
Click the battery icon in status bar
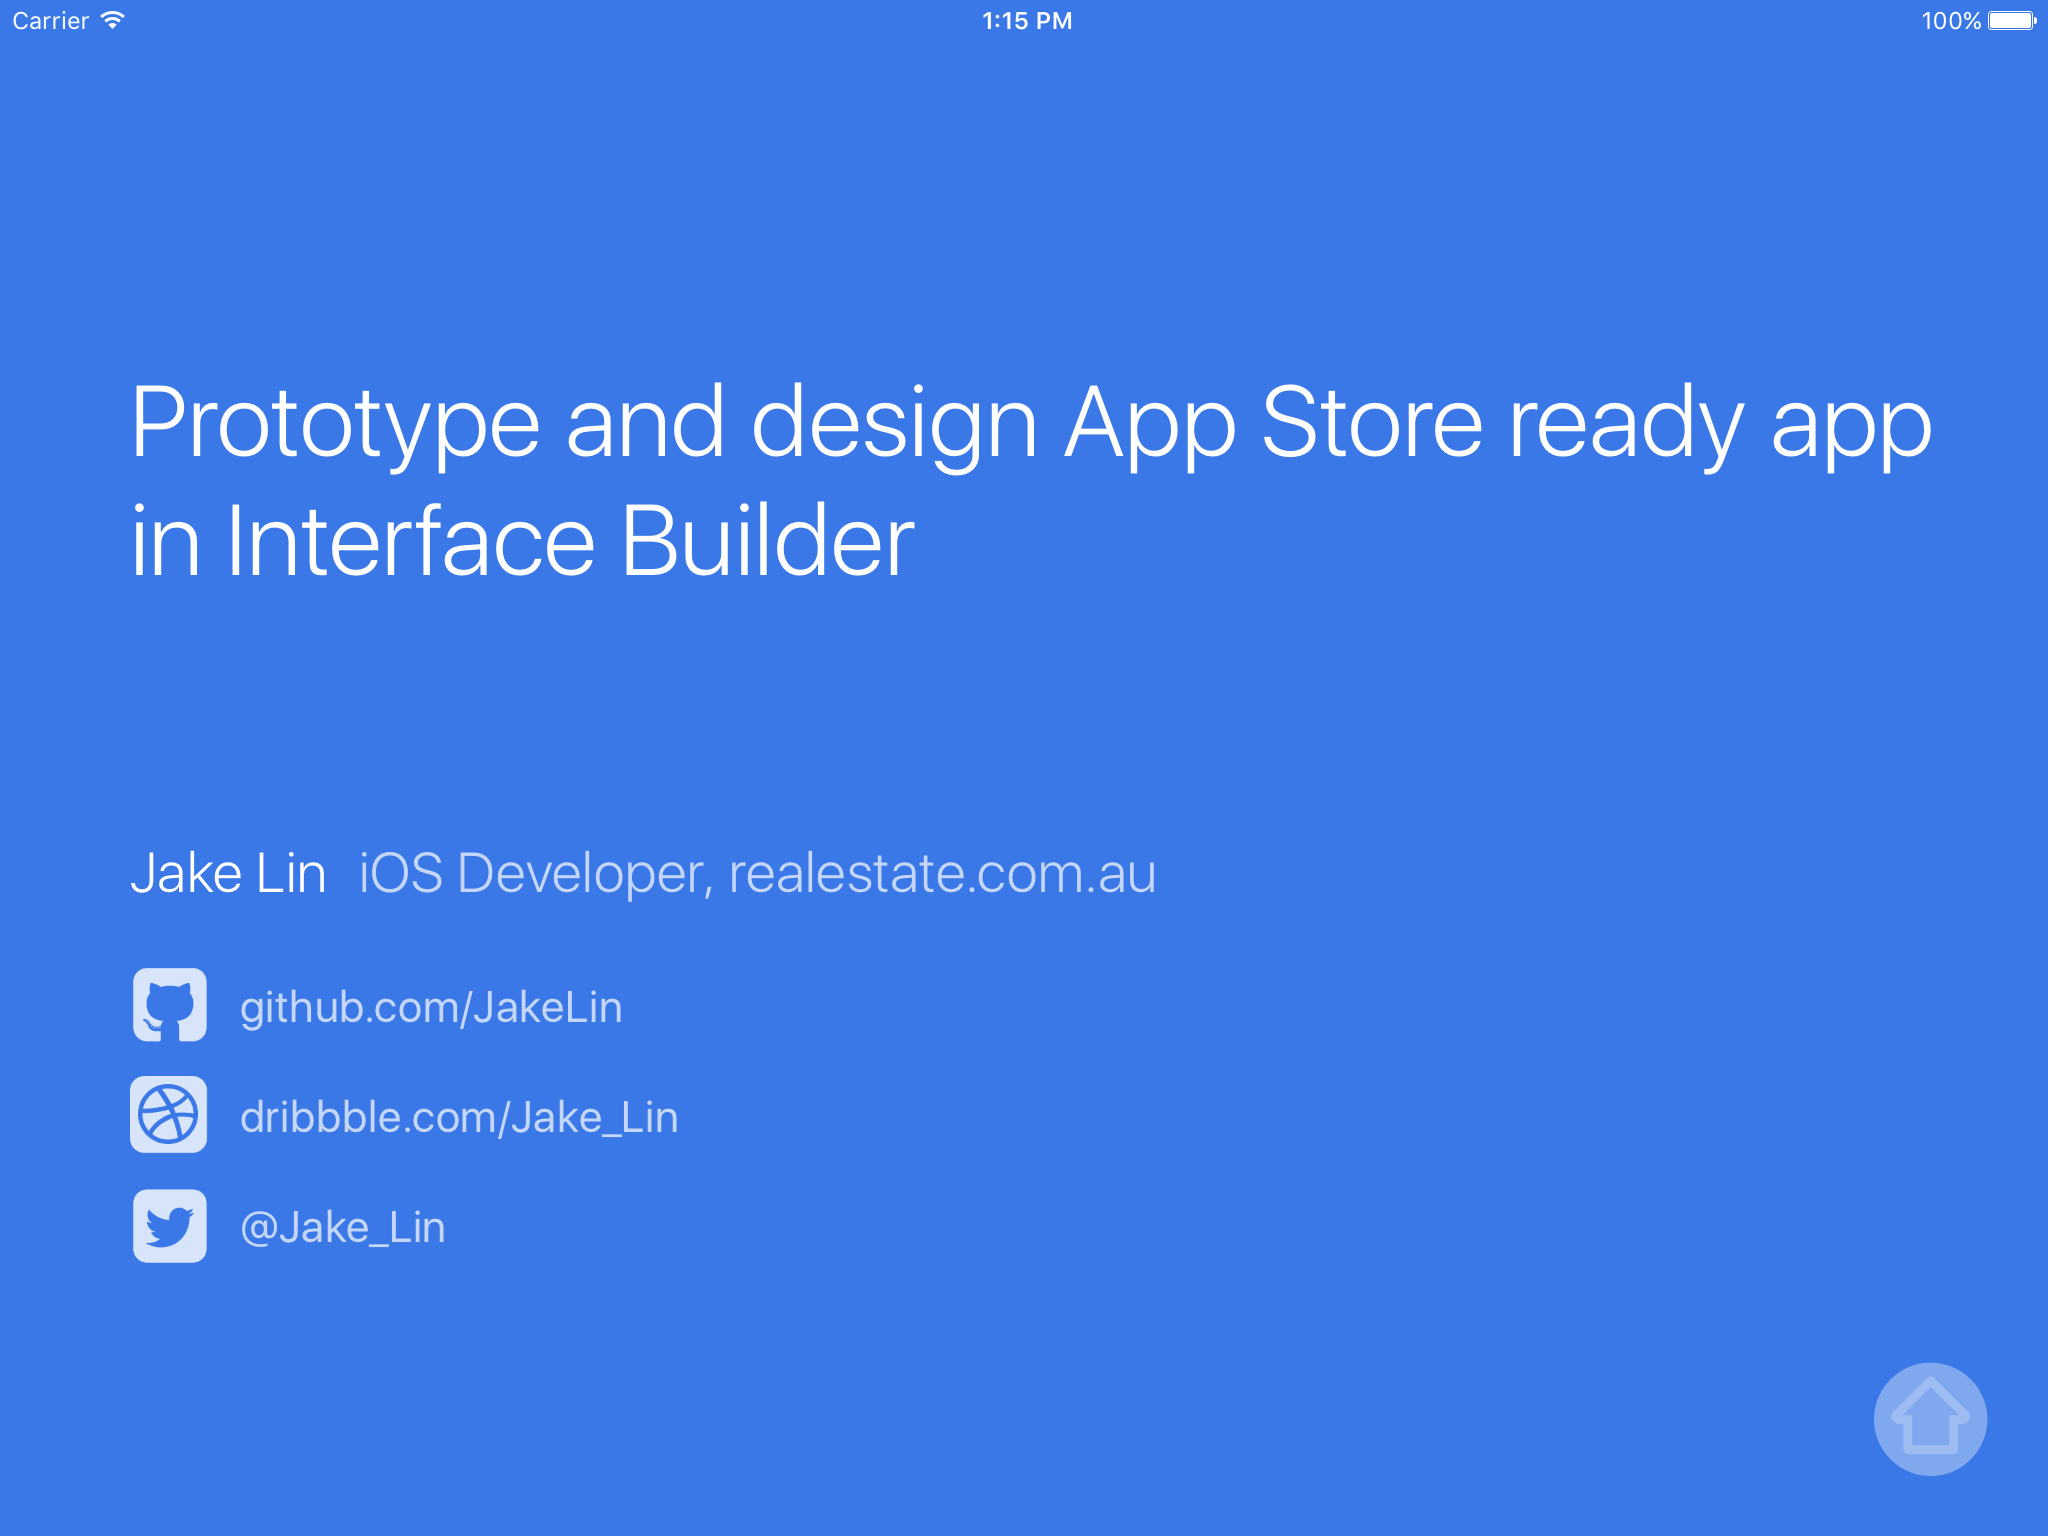click(x=2011, y=20)
